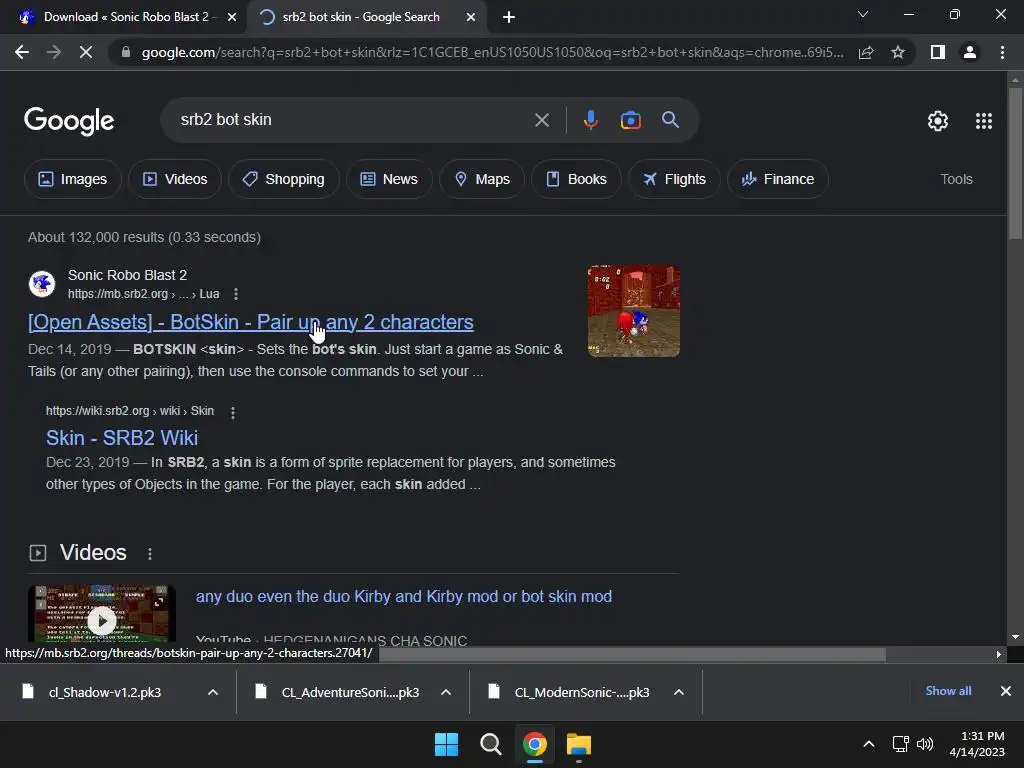Image resolution: width=1024 pixels, height=768 pixels.
Task: Click the browser forward arrow
Action: pos(54,52)
